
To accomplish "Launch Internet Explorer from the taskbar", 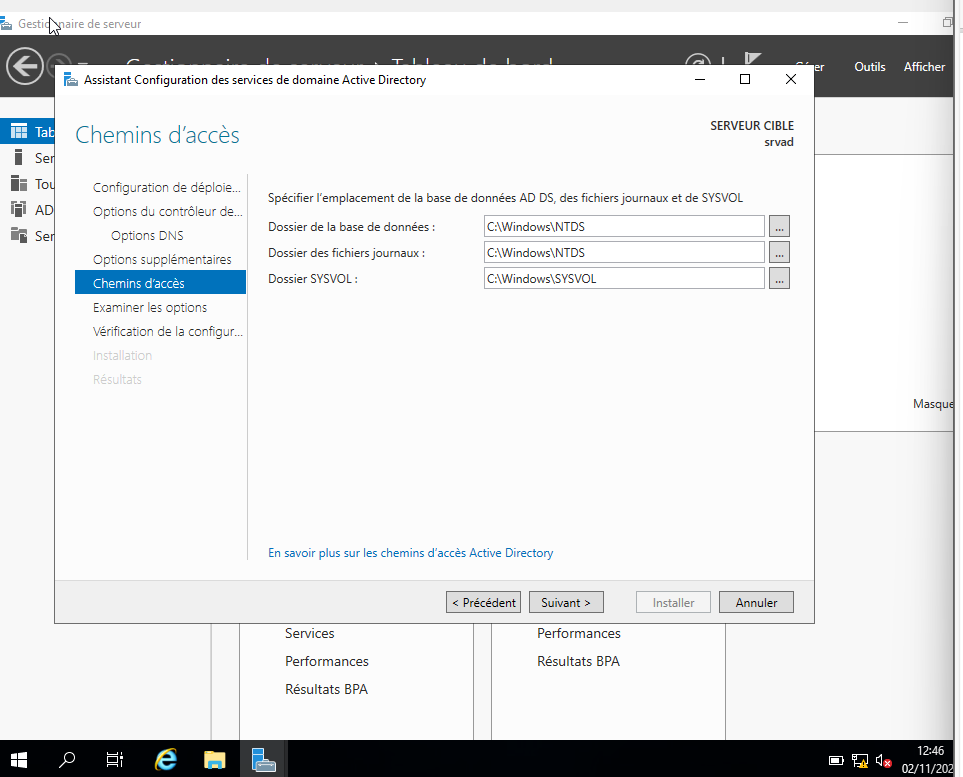I will click(x=166, y=759).
